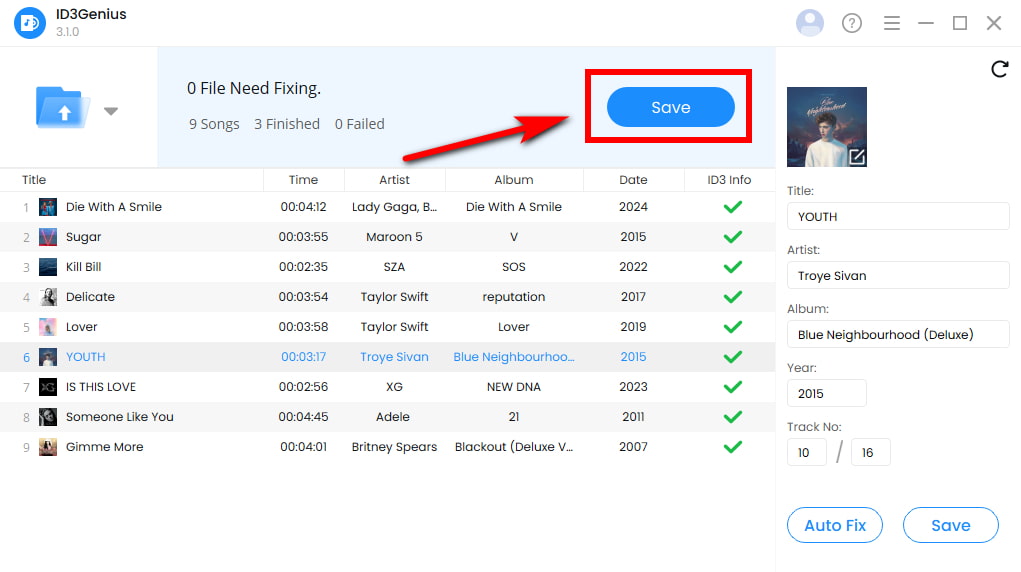Click the Auto Fix button
Screen dimensions: 1021x572
click(x=835, y=525)
